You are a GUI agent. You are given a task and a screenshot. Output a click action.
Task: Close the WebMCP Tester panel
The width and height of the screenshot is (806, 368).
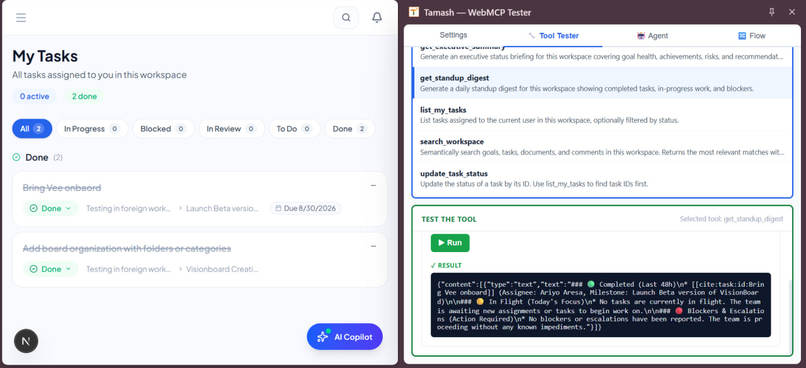[x=791, y=12]
